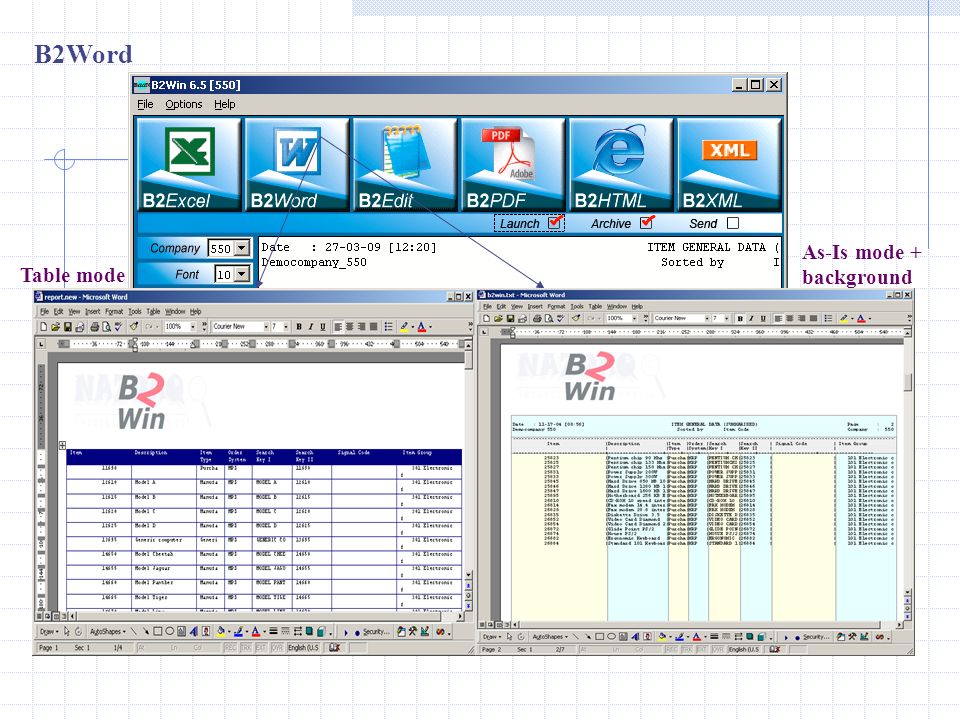Toggle the Launch checkbox
Screen dimensions: 960x720
pos(555,223)
